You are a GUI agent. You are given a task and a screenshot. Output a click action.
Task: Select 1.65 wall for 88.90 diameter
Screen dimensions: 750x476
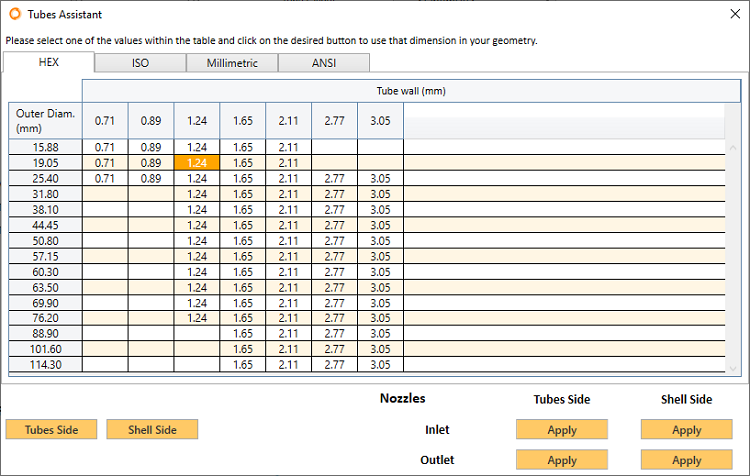[x=243, y=334]
